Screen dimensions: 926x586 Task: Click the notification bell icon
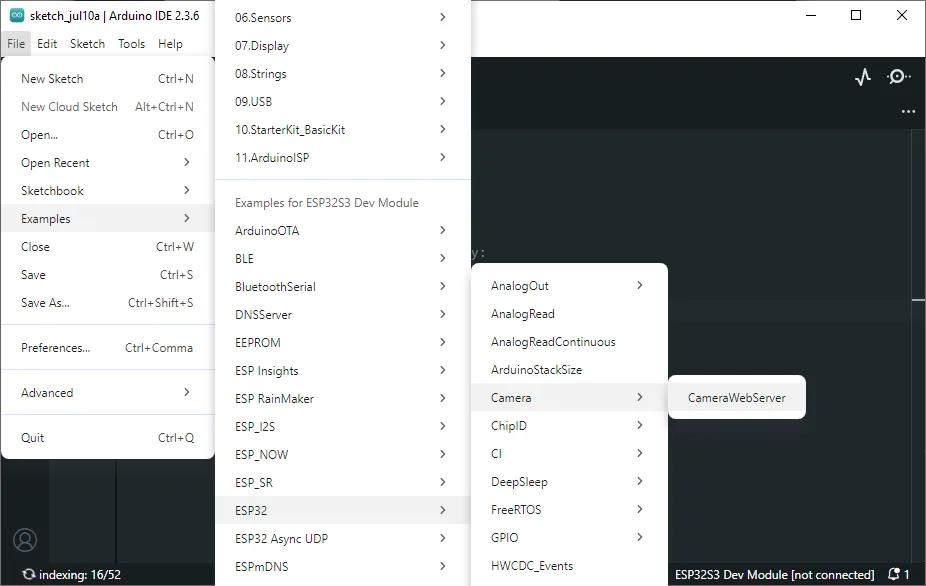[894, 574]
